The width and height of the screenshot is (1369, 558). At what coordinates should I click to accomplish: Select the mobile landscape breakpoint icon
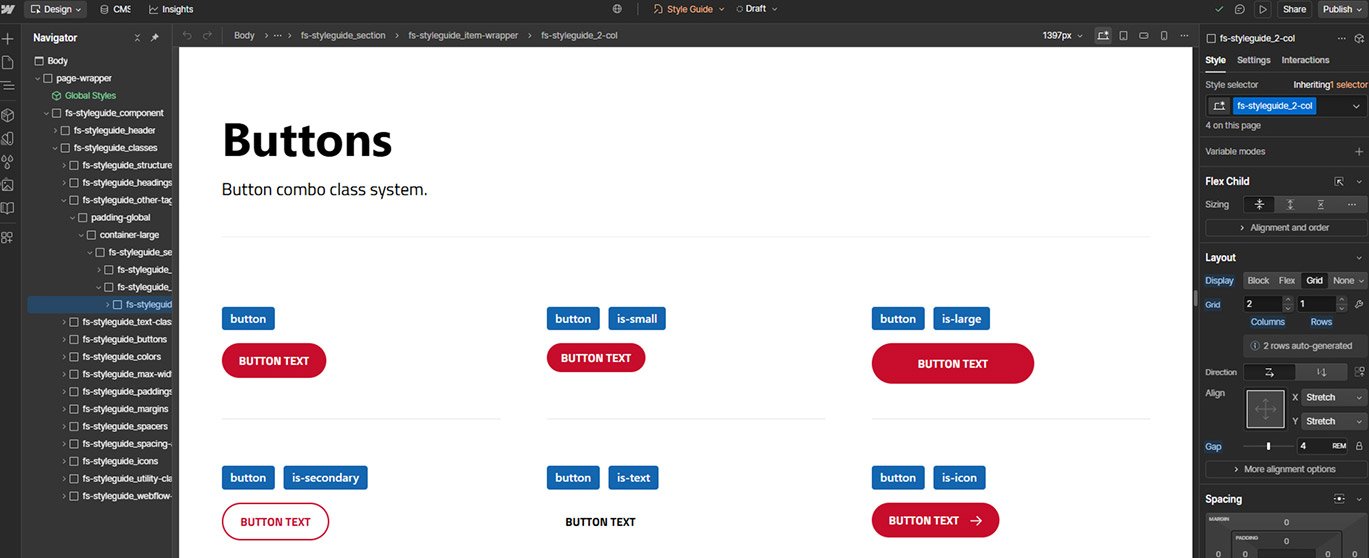1144,35
